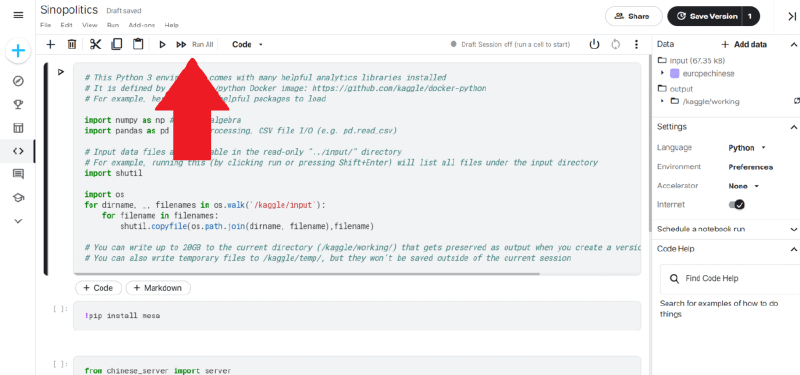
Task: Click the restart session refresh icon
Action: pyautogui.click(x=615, y=44)
